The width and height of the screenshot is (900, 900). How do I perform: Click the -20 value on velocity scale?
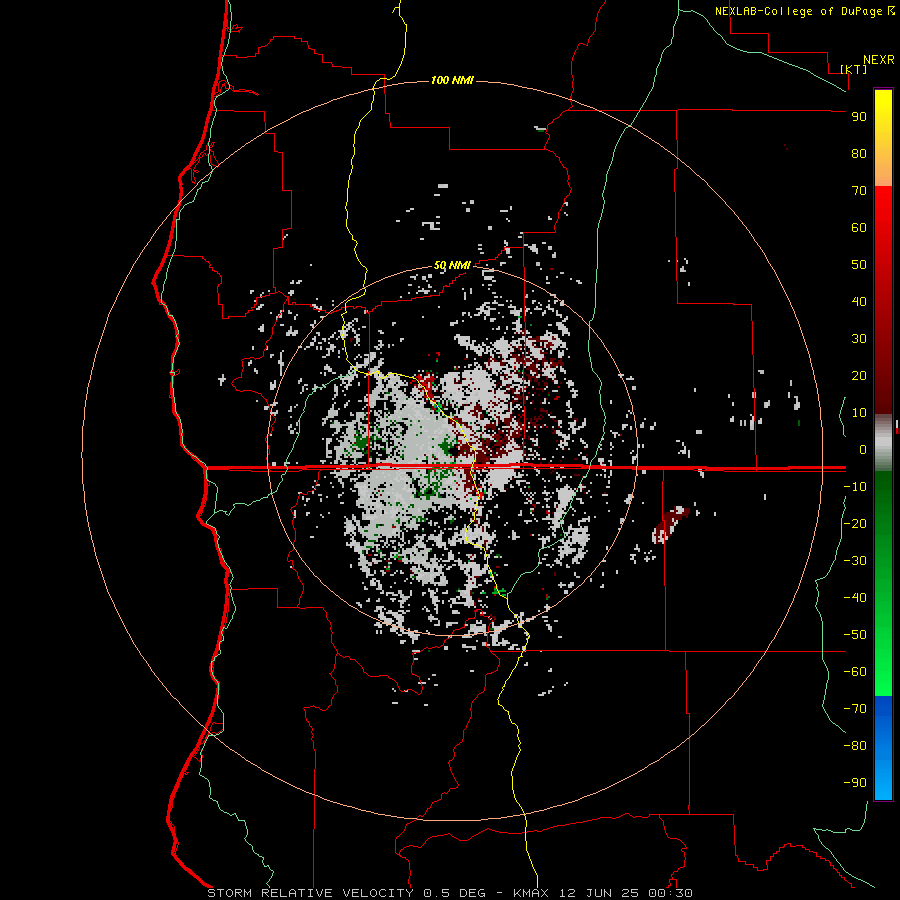point(855,523)
